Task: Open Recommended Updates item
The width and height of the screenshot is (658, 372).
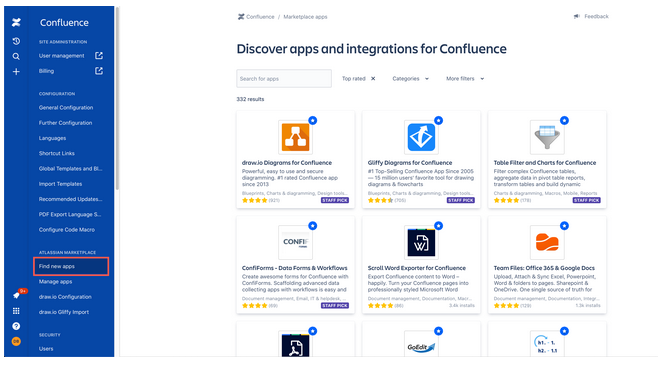Action: (x=70, y=199)
